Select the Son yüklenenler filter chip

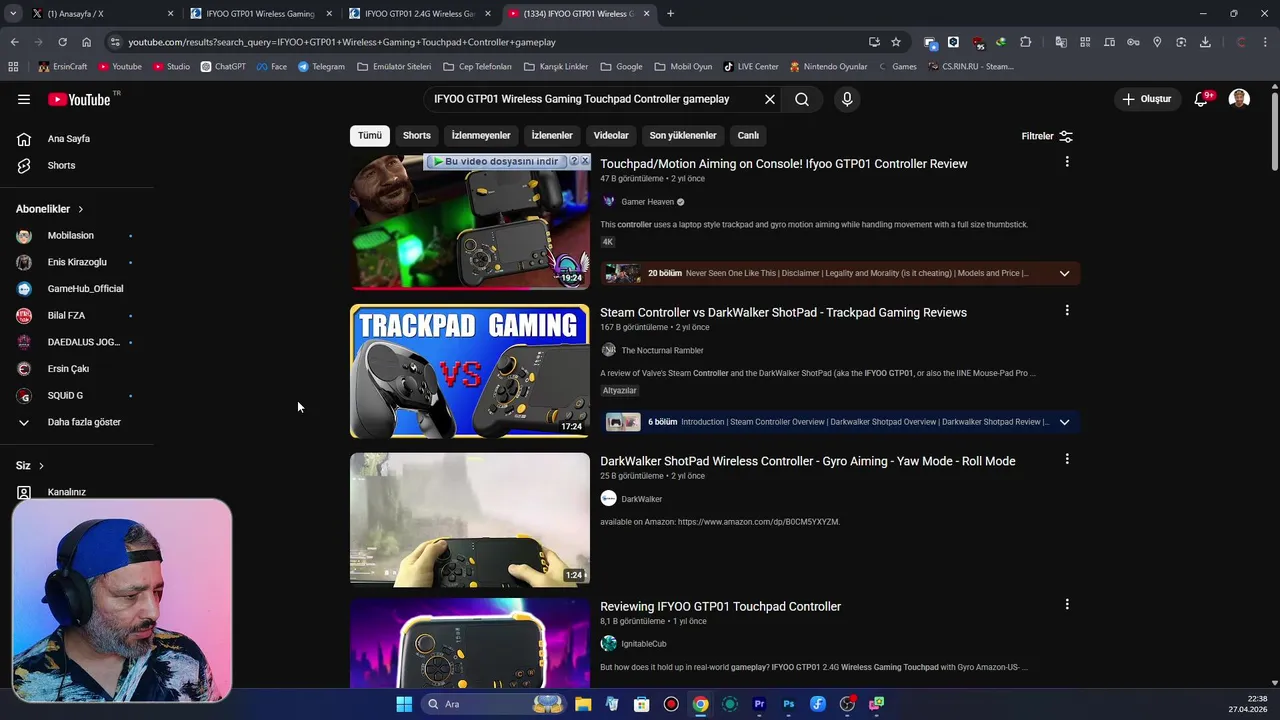click(683, 135)
